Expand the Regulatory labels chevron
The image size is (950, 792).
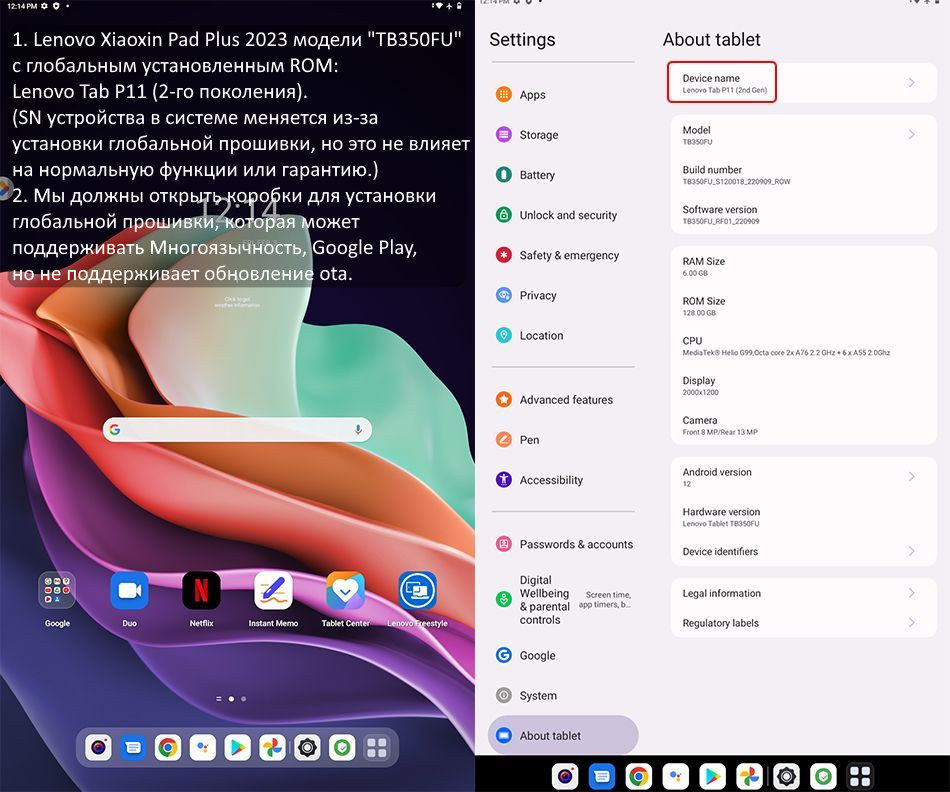pyautogui.click(x=911, y=622)
